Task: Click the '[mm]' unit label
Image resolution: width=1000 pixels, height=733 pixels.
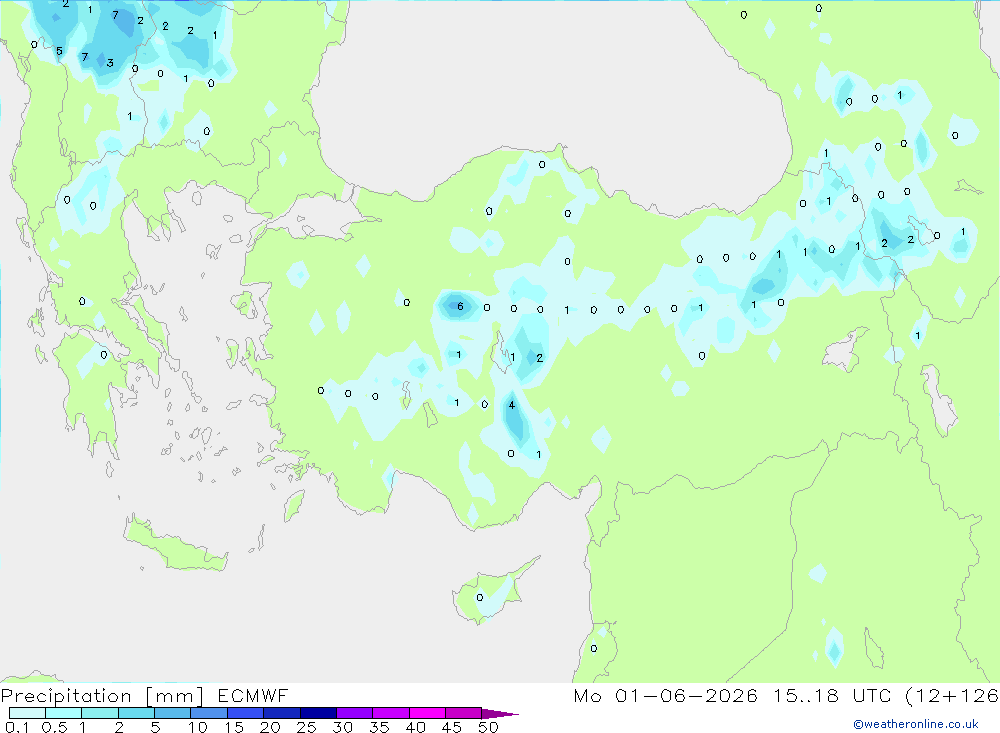Action: 174,696
